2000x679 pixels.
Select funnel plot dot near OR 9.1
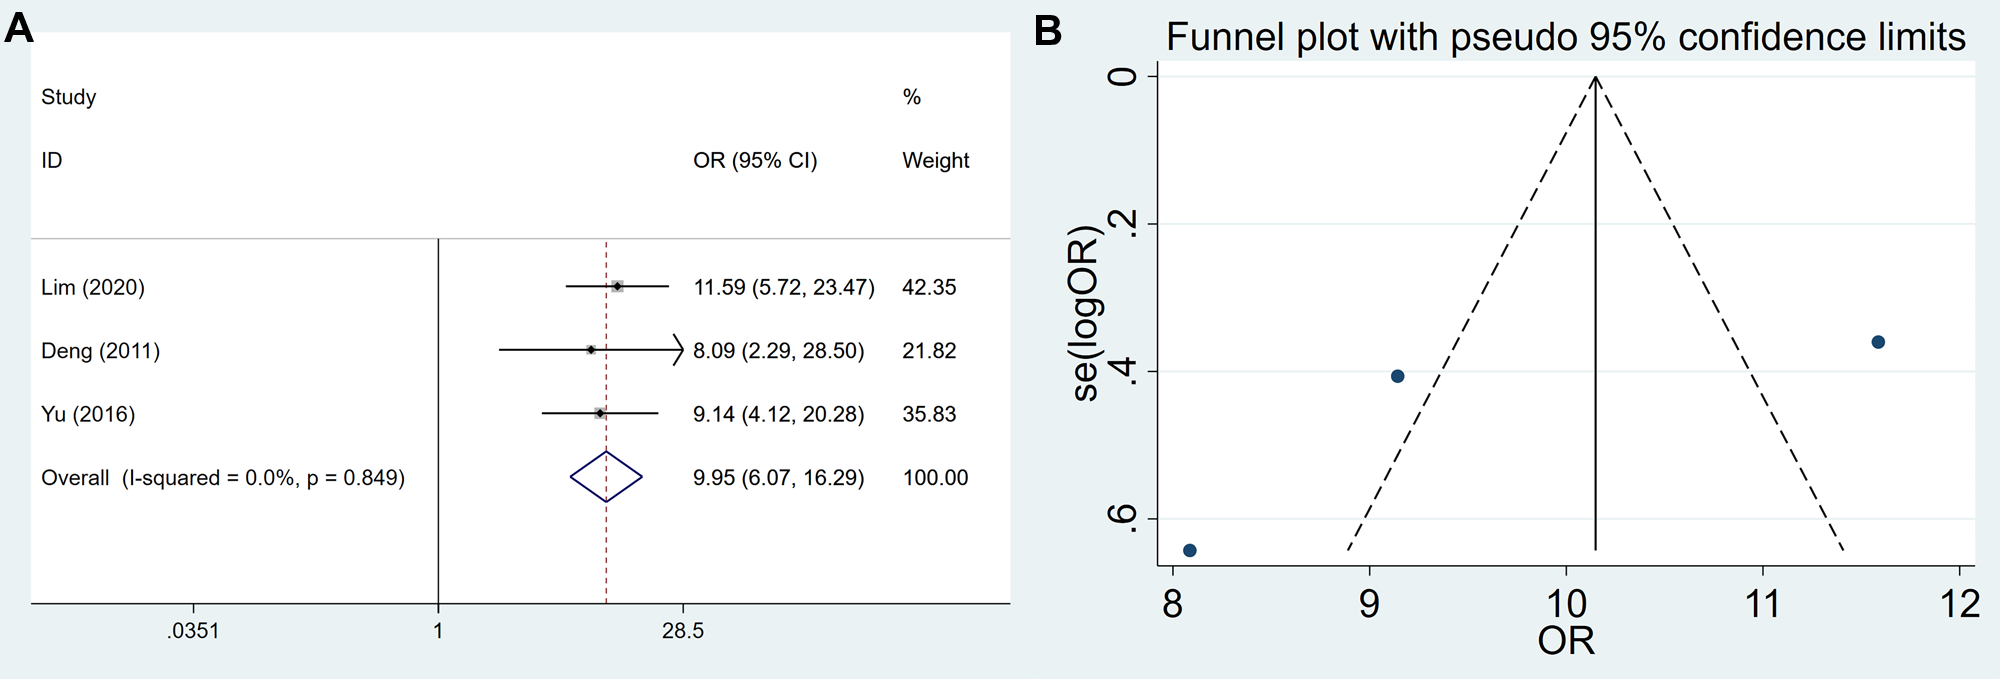pos(1397,376)
